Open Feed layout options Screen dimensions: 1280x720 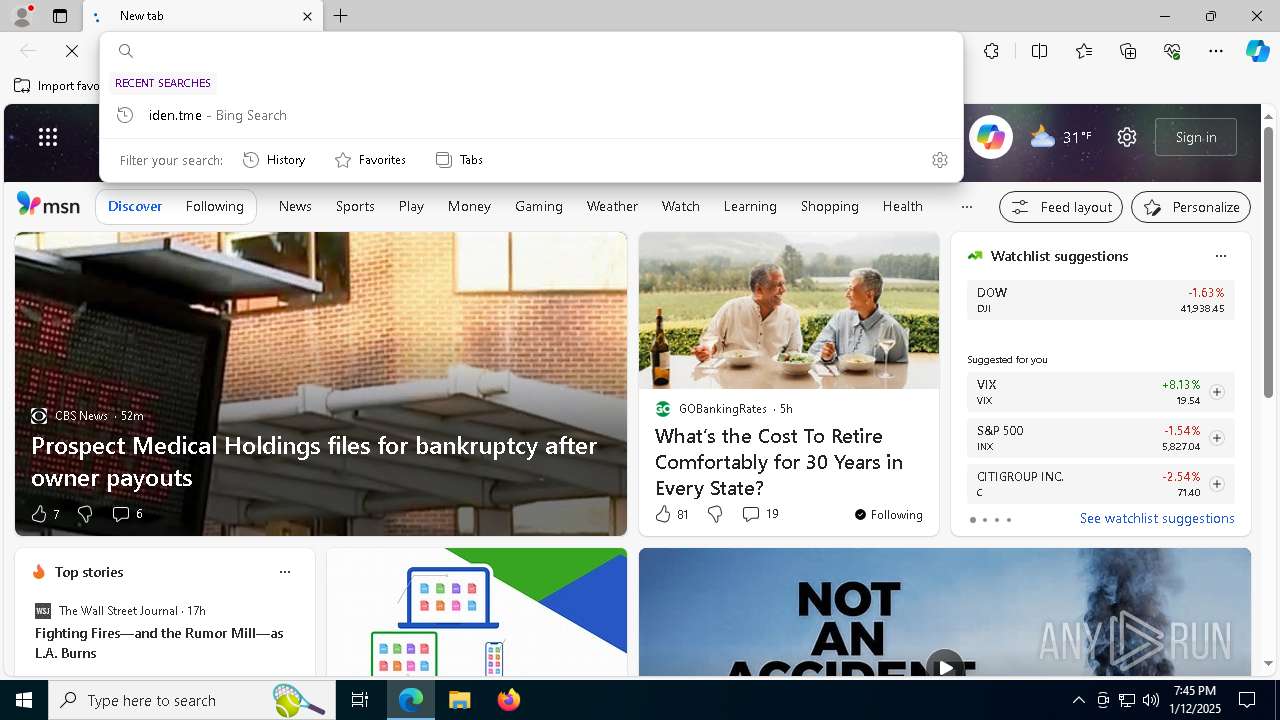coord(1061,207)
